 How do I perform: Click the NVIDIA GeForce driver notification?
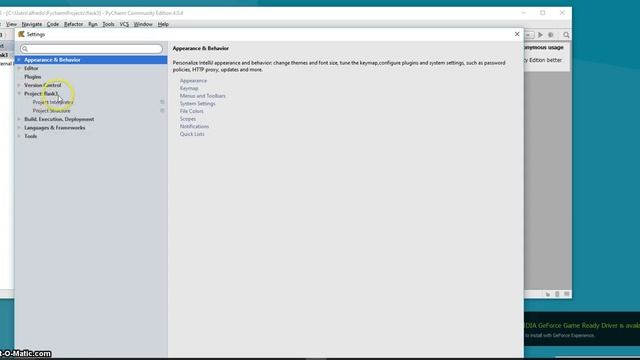(x=582, y=329)
